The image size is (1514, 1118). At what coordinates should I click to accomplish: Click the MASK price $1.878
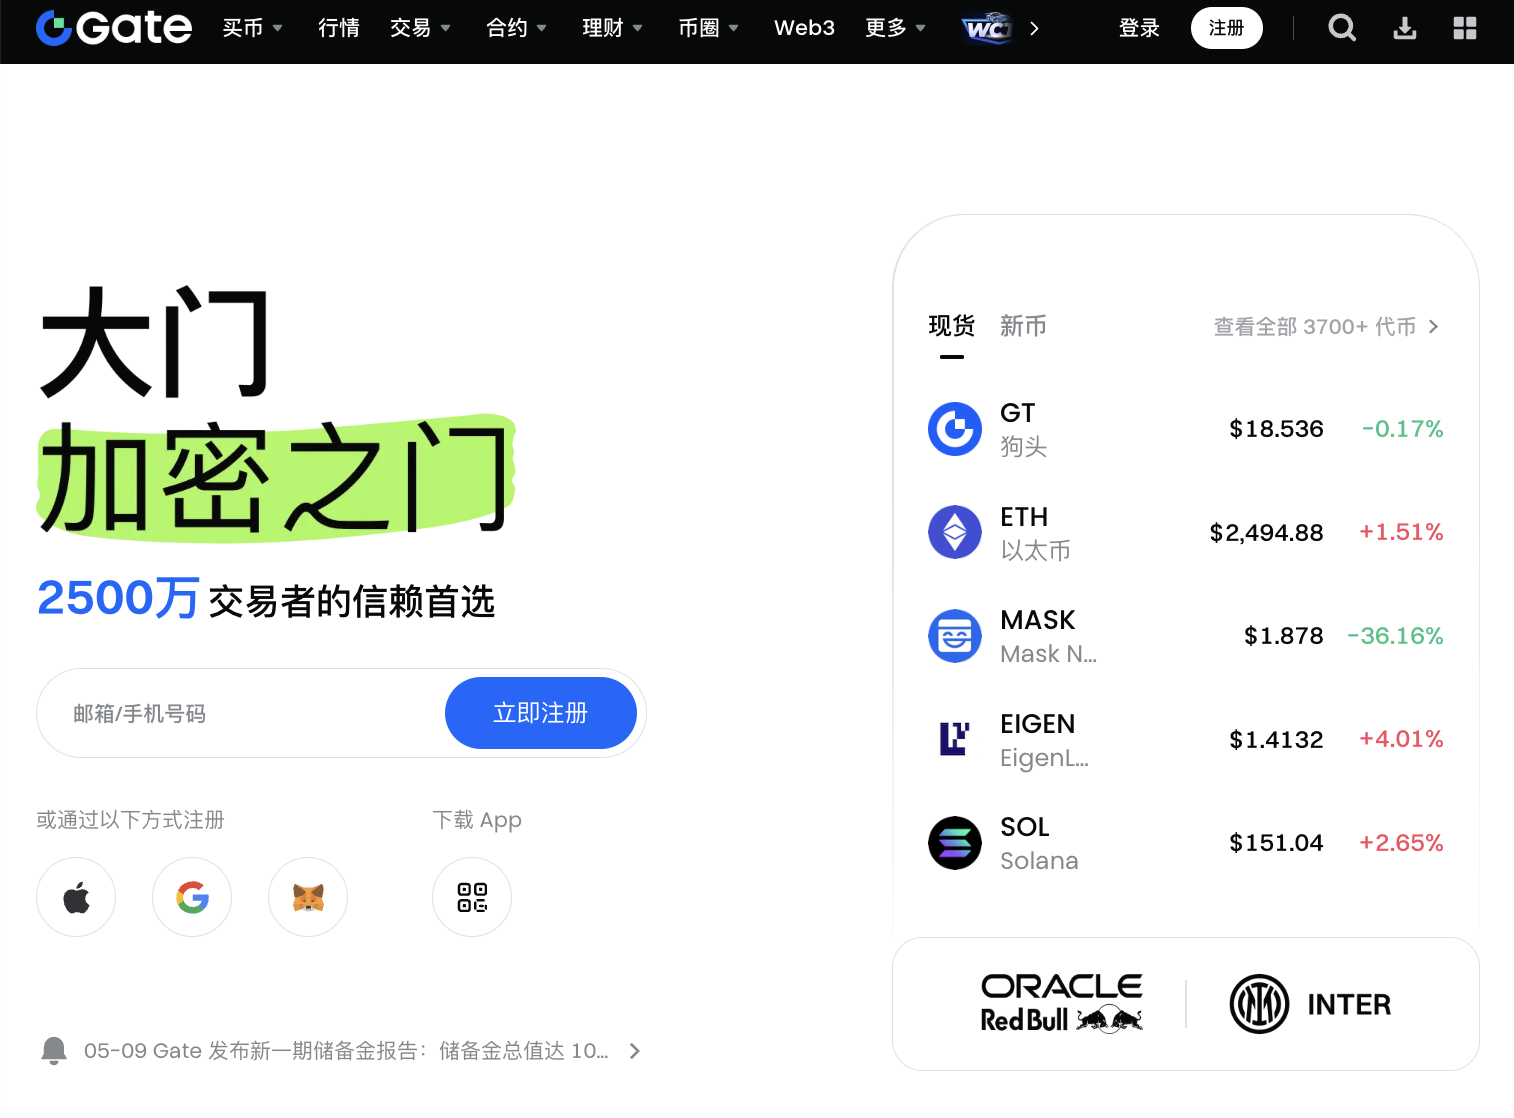pyautogui.click(x=1283, y=636)
